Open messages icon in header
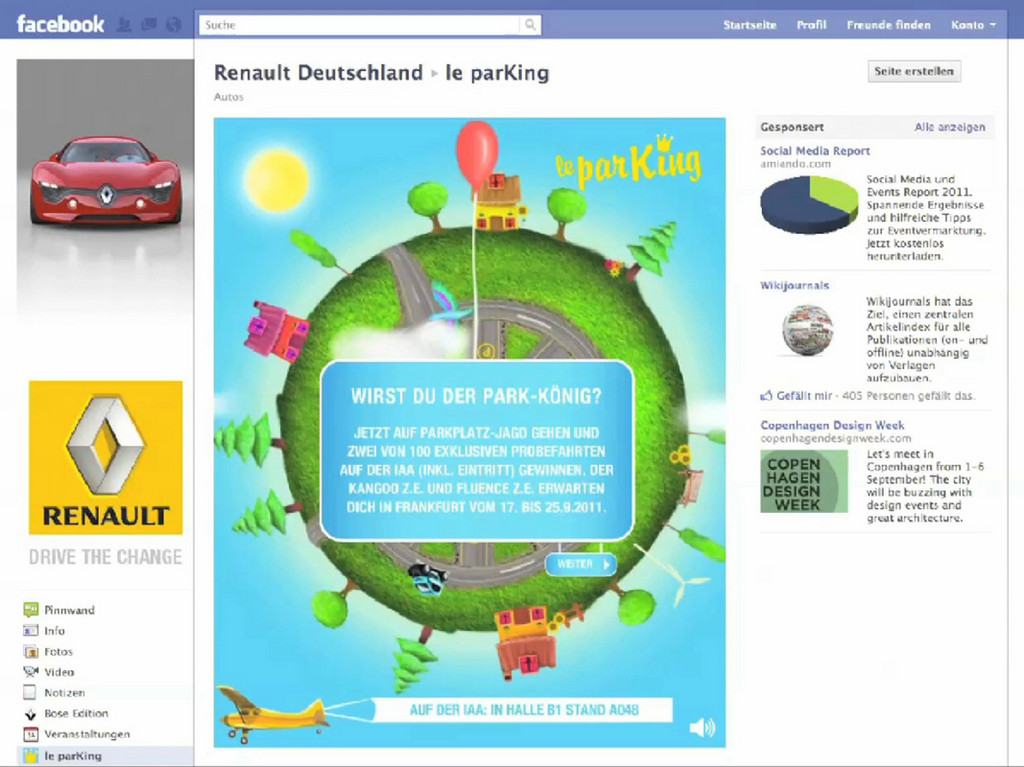This screenshot has width=1024, height=767. [x=149, y=25]
